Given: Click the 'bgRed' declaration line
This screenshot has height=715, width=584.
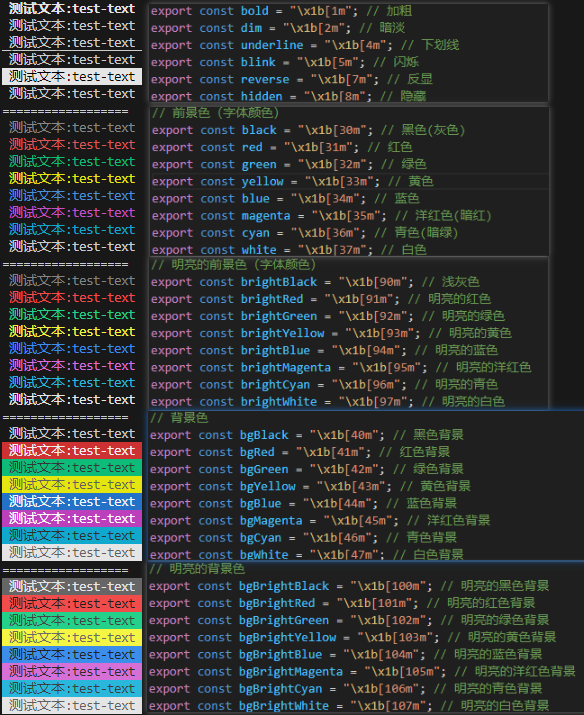Looking at the screenshot, I should coord(300,452).
